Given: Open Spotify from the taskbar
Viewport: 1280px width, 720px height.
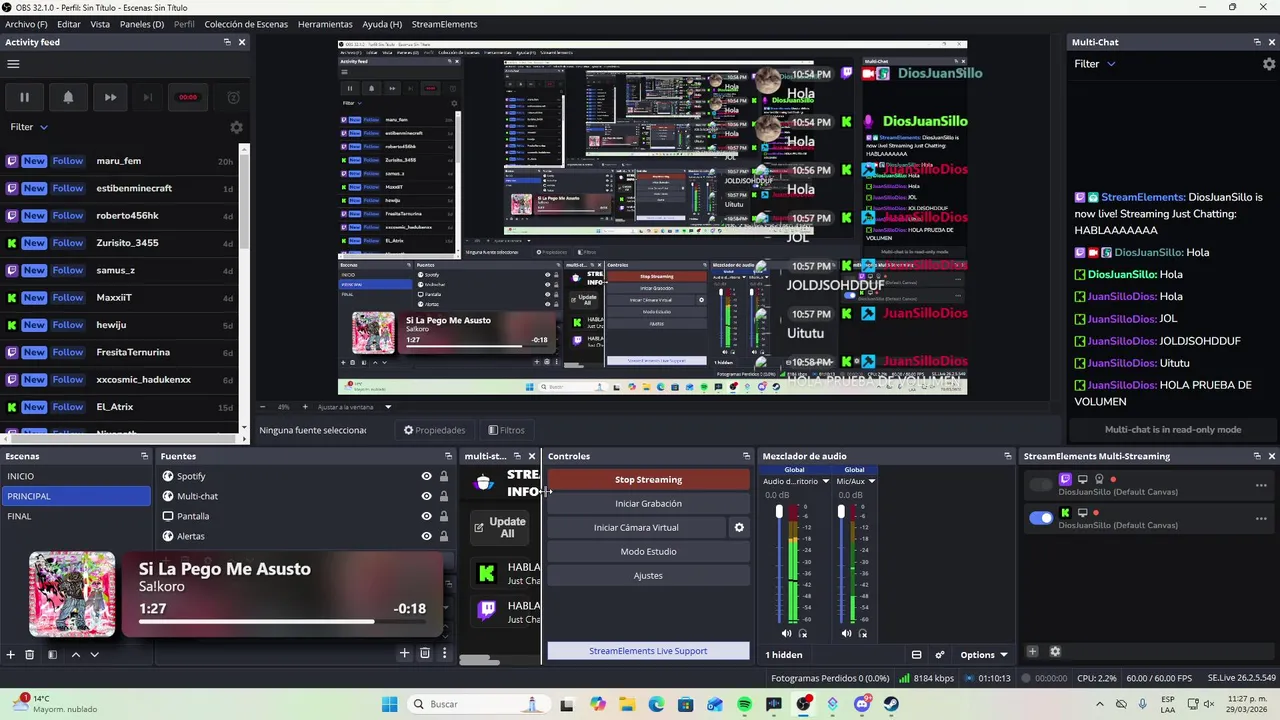Looking at the screenshot, I should point(744,704).
